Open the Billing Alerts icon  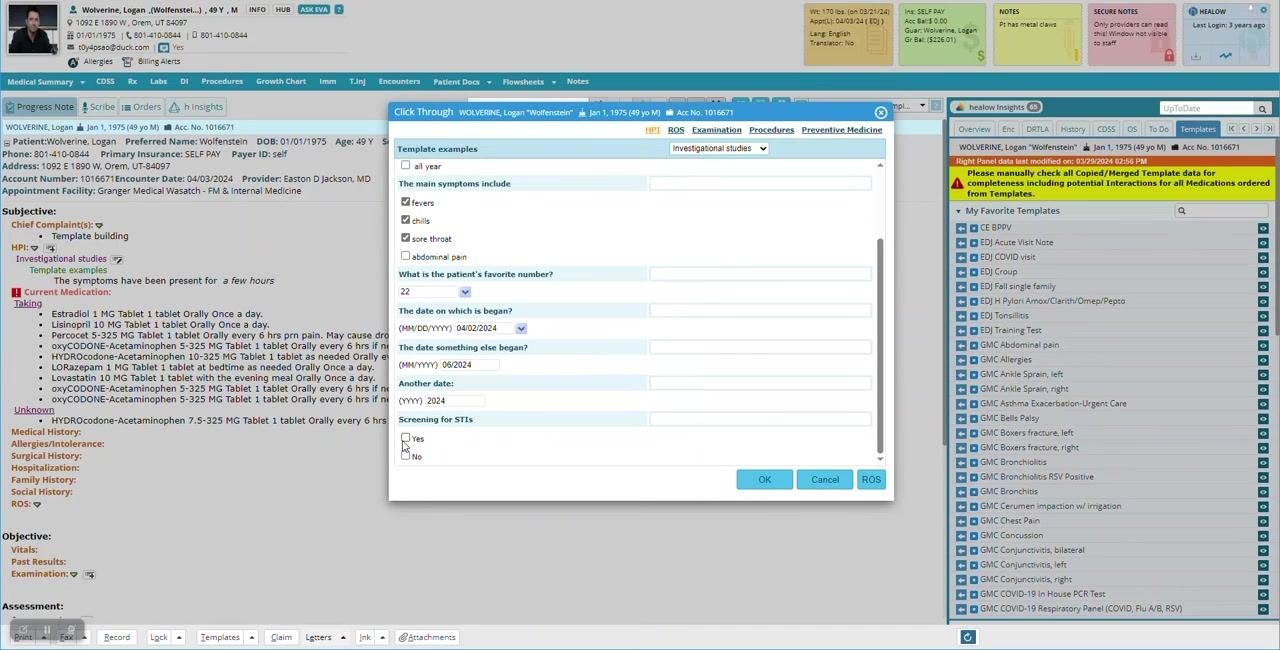click(x=127, y=62)
